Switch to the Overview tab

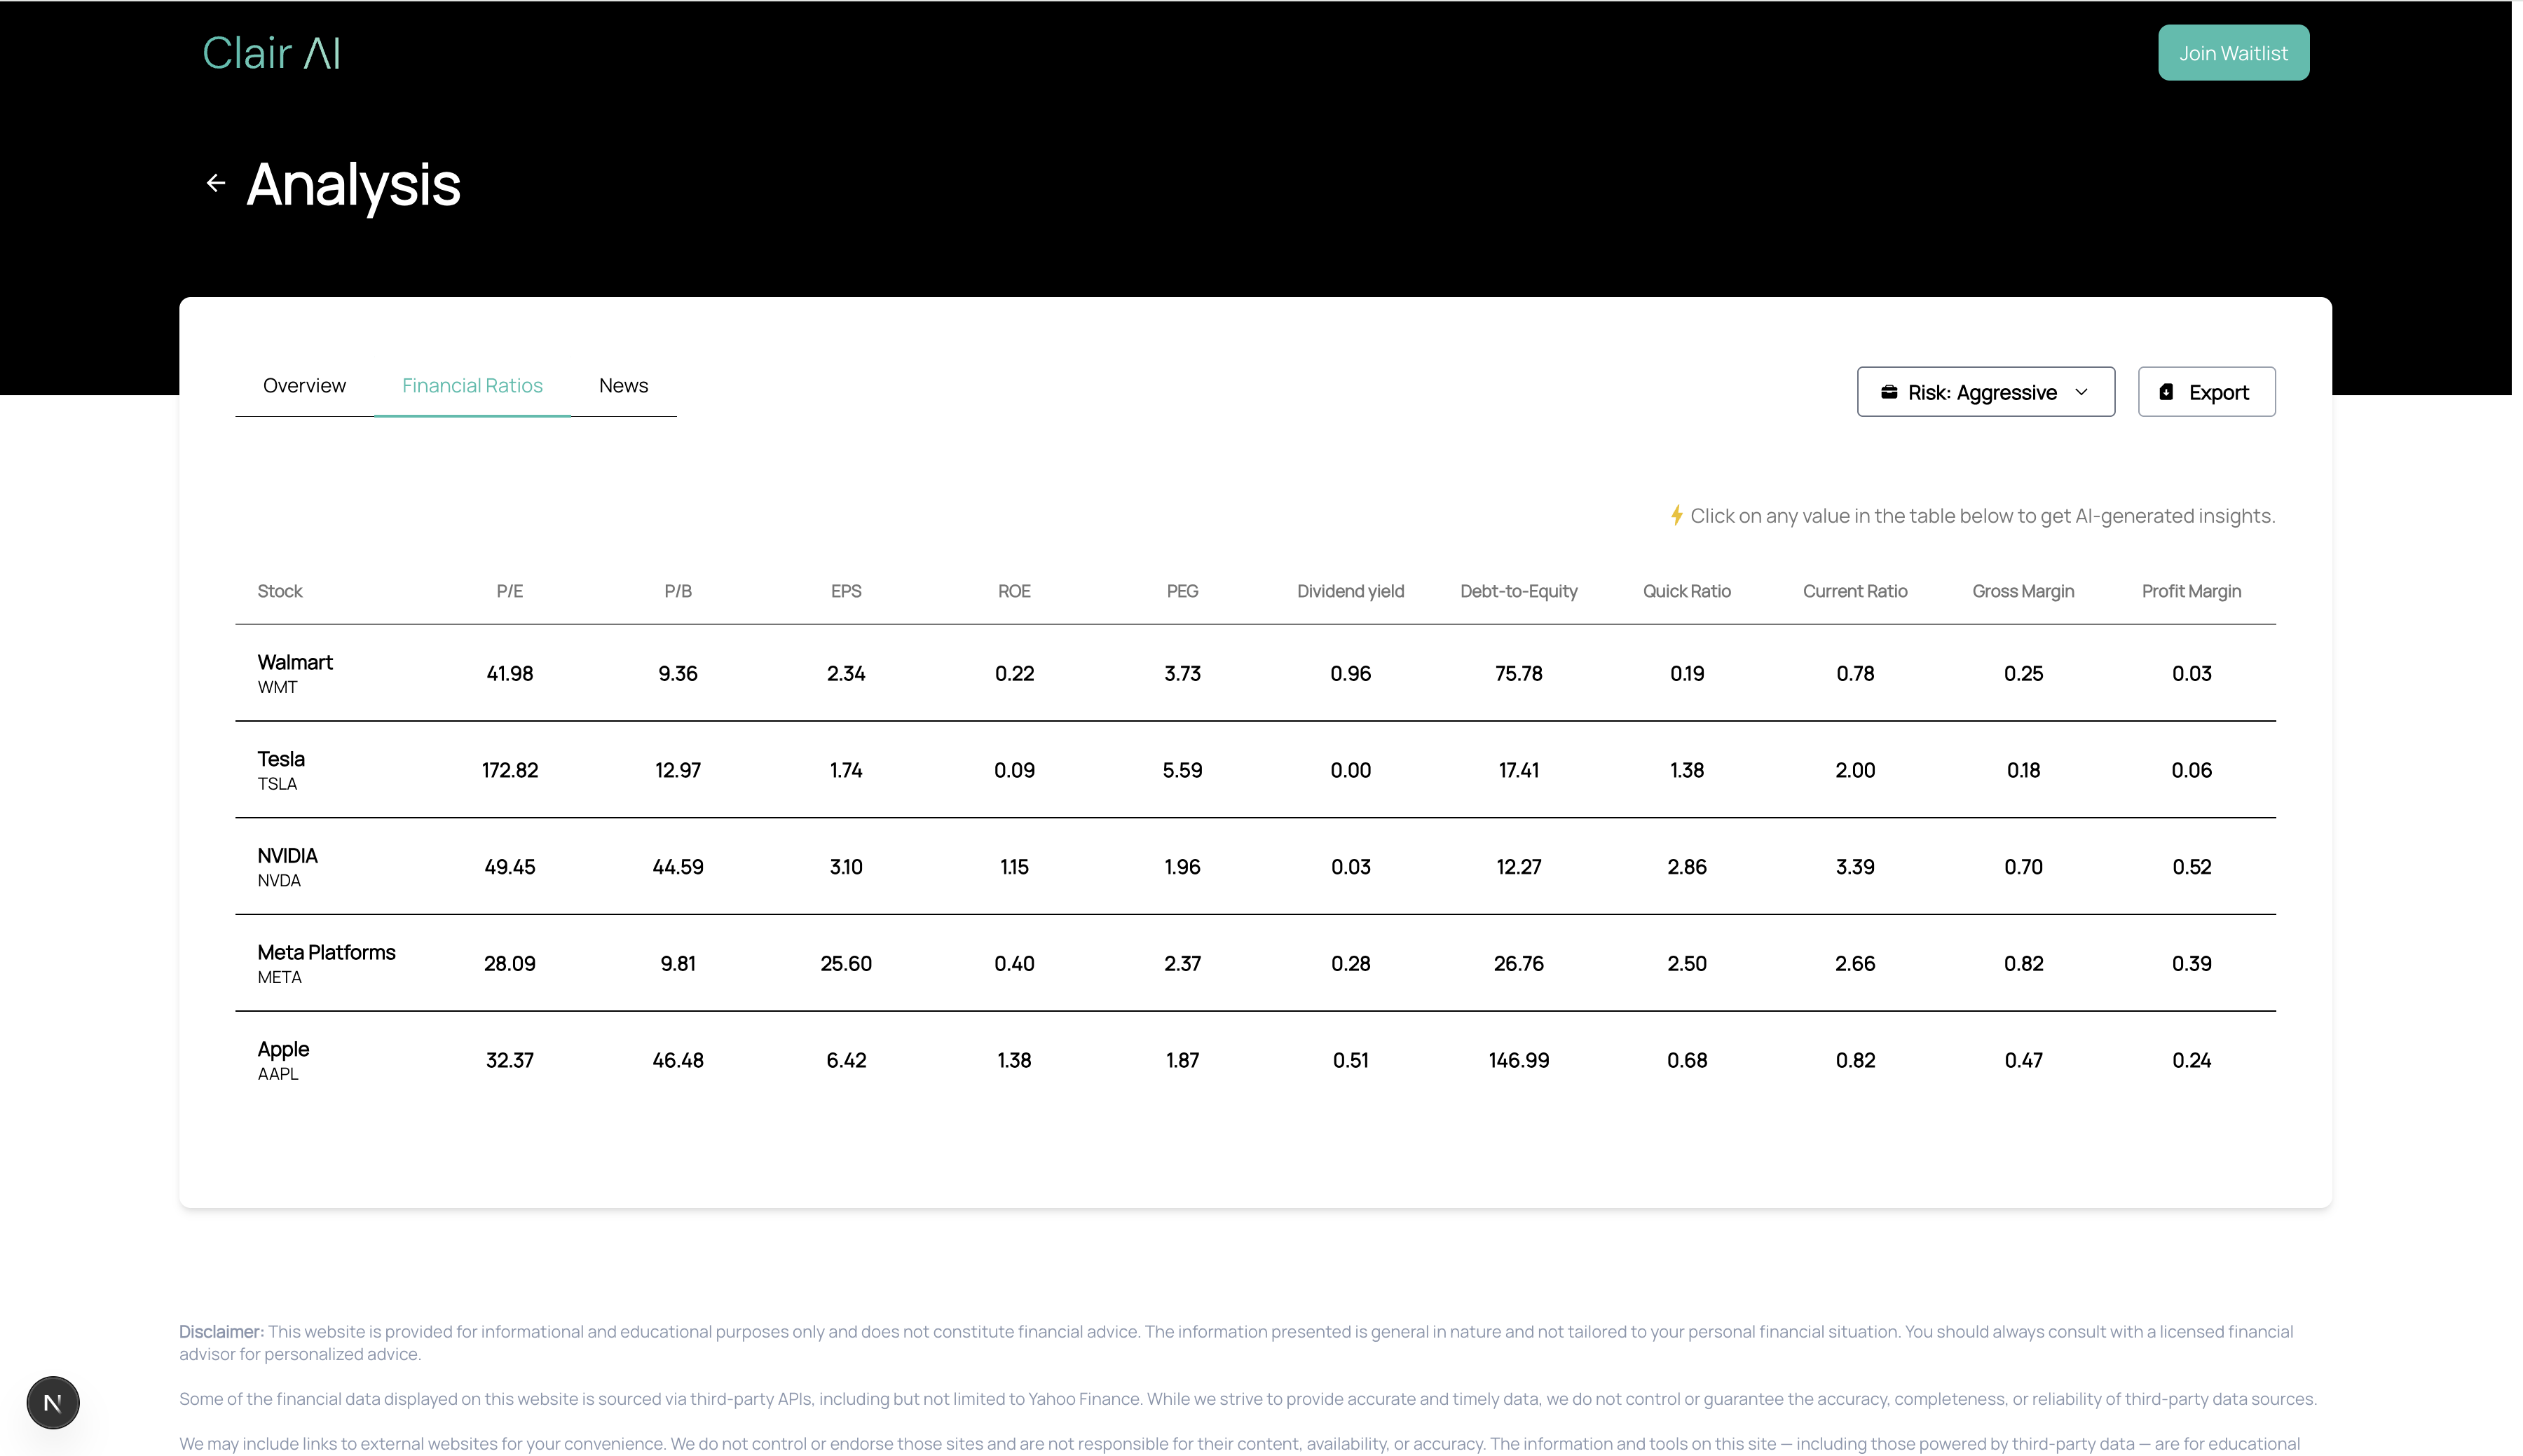point(304,386)
